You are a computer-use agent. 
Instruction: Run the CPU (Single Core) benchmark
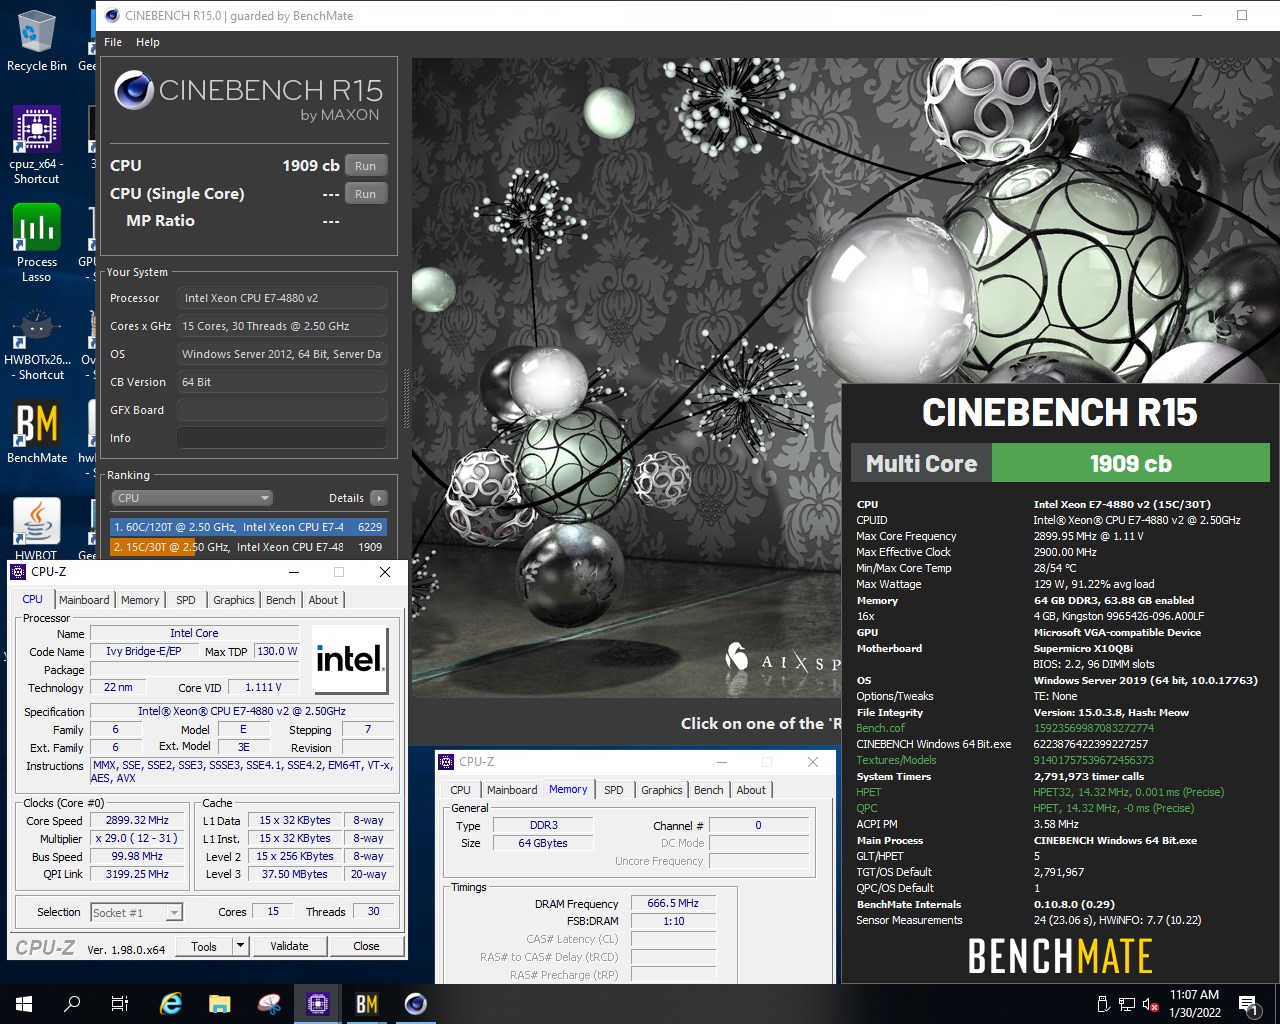pos(366,194)
